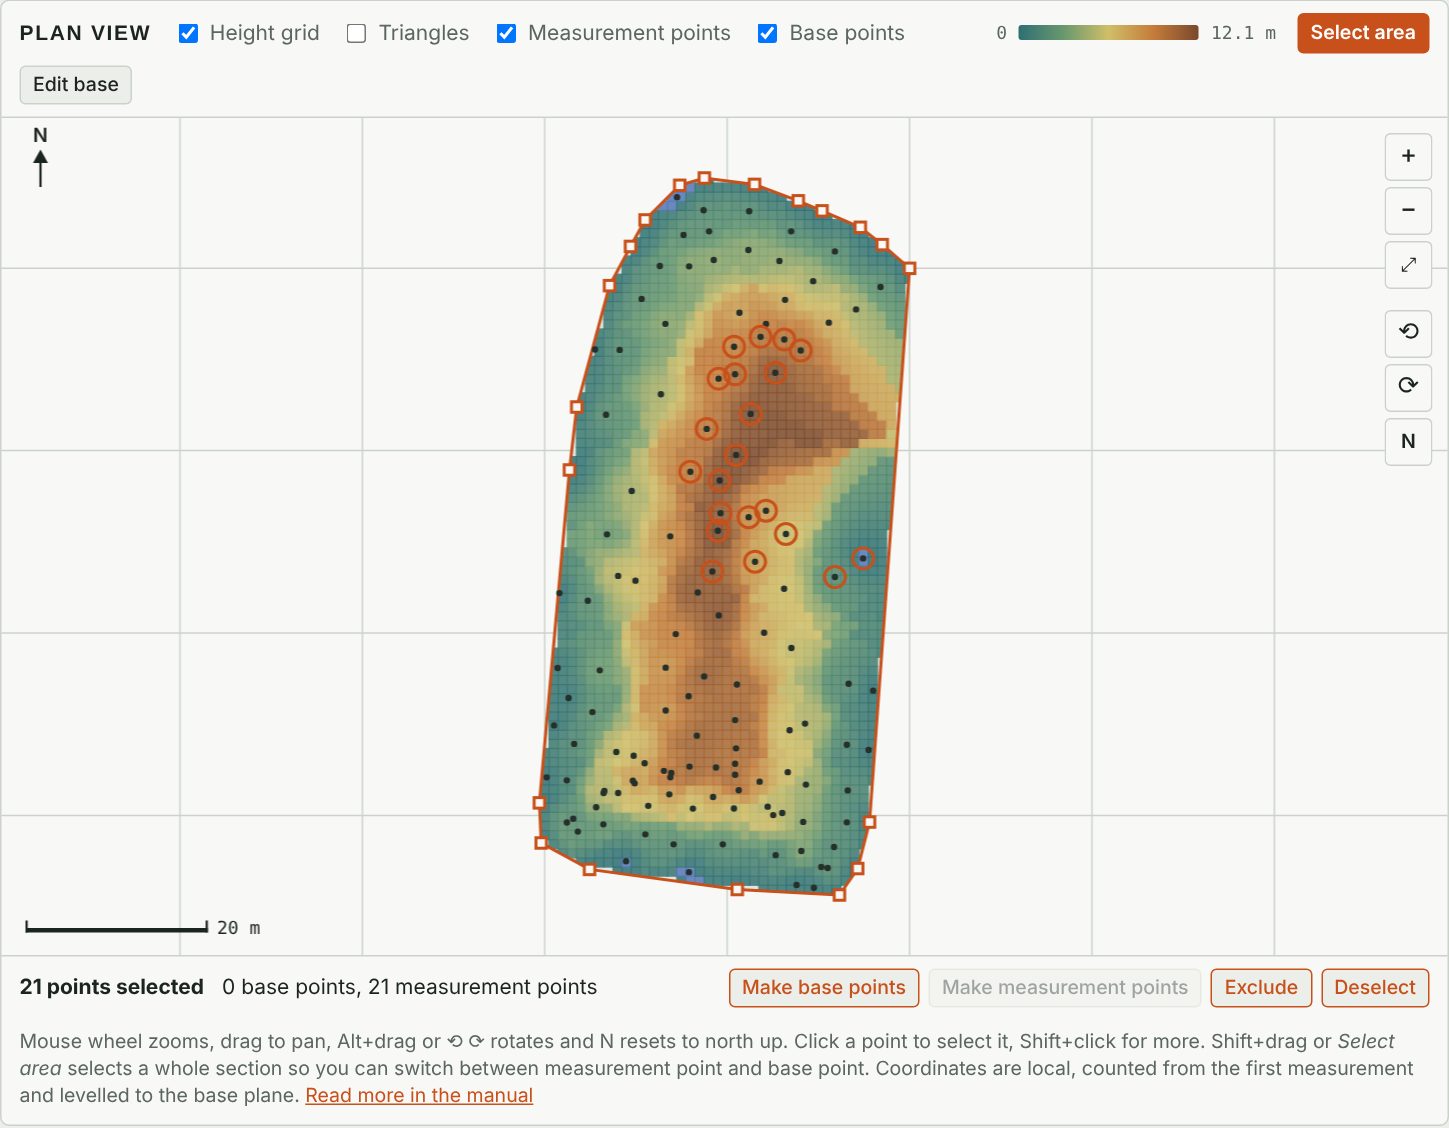Toggle the Base points checkbox
This screenshot has height=1128, width=1449.
[768, 33]
